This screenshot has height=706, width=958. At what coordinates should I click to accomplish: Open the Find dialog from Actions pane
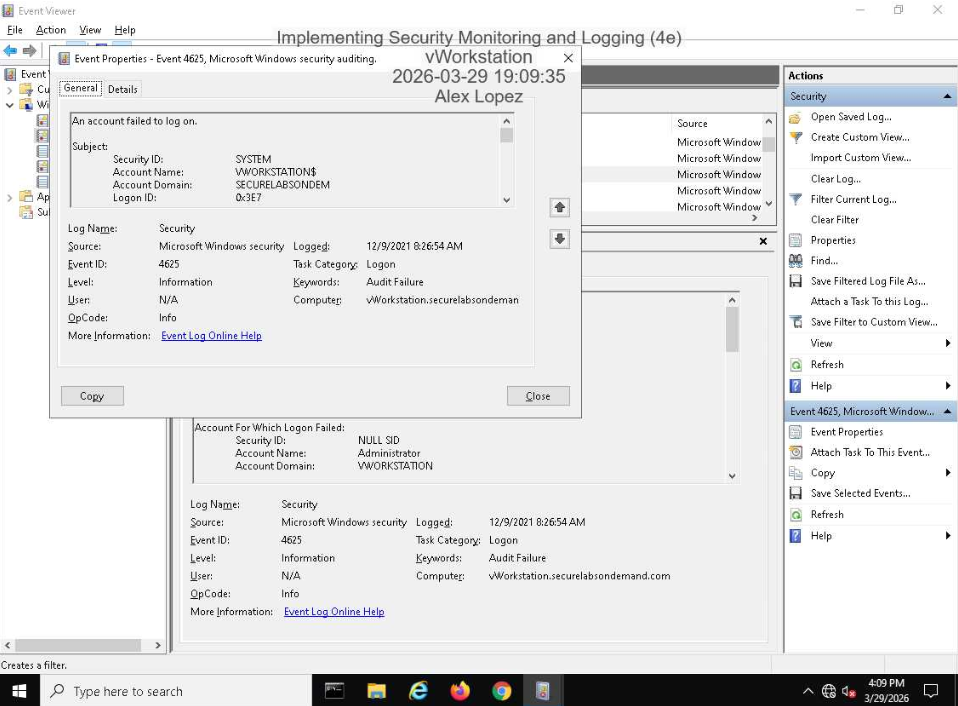click(x=825, y=260)
